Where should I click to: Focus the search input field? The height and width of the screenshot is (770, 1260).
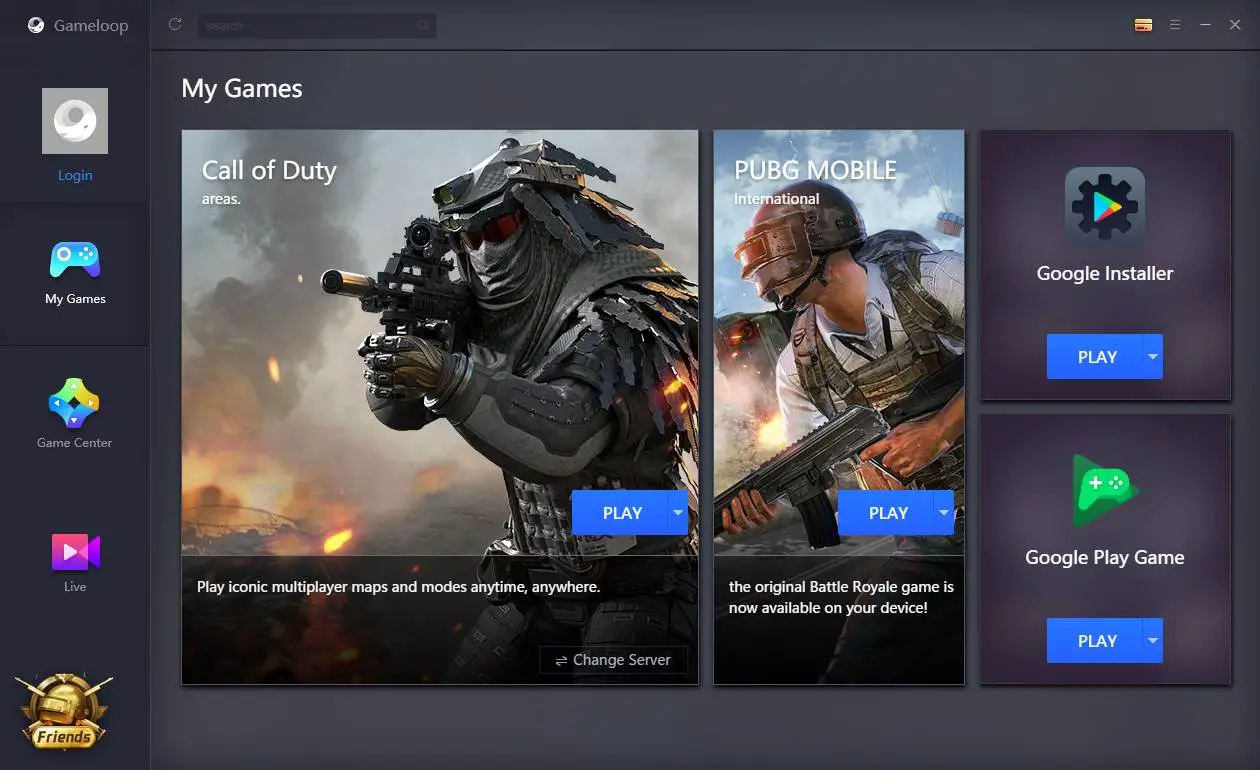tap(316, 25)
